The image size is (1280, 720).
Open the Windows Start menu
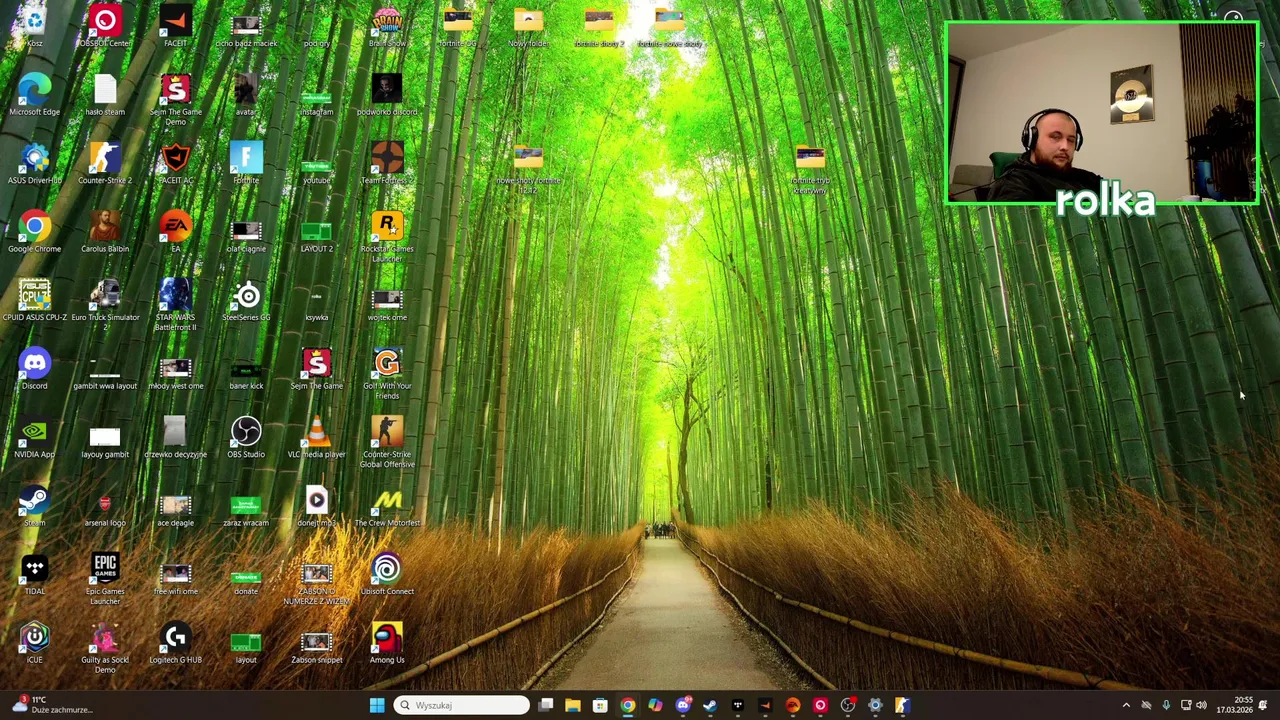(377, 705)
